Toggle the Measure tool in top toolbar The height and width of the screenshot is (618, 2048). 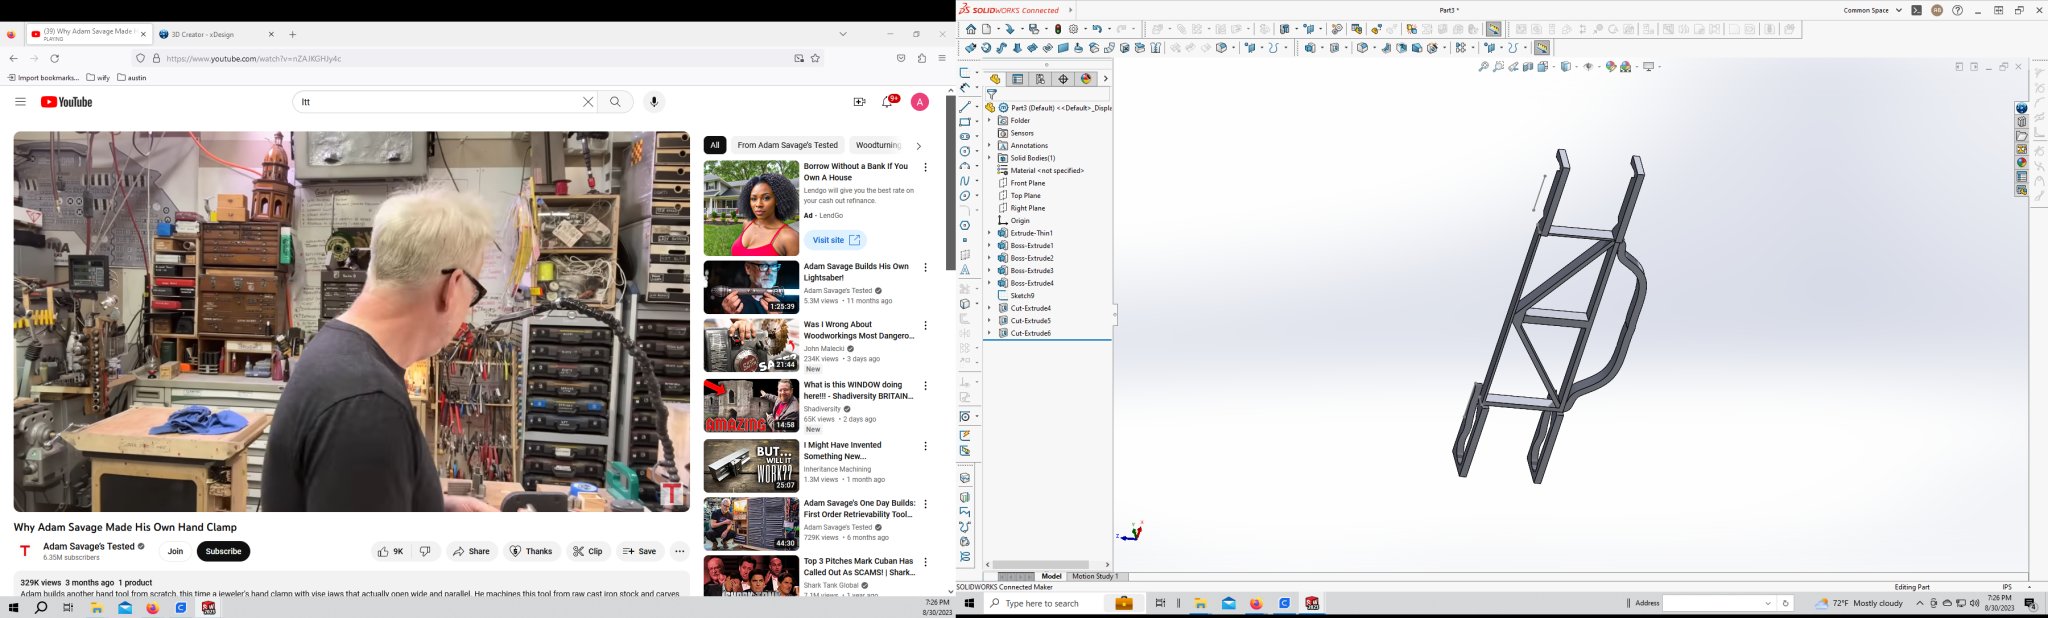click(1493, 30)
